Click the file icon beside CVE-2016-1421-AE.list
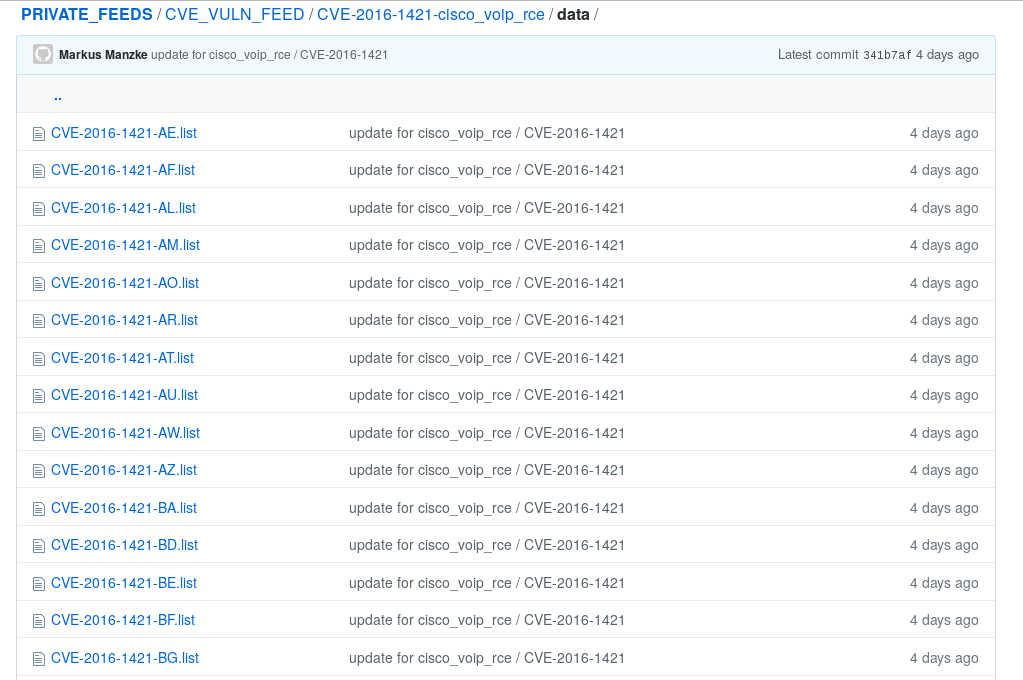The width and height of the screenshot is (1023, 680). (39, 133)
